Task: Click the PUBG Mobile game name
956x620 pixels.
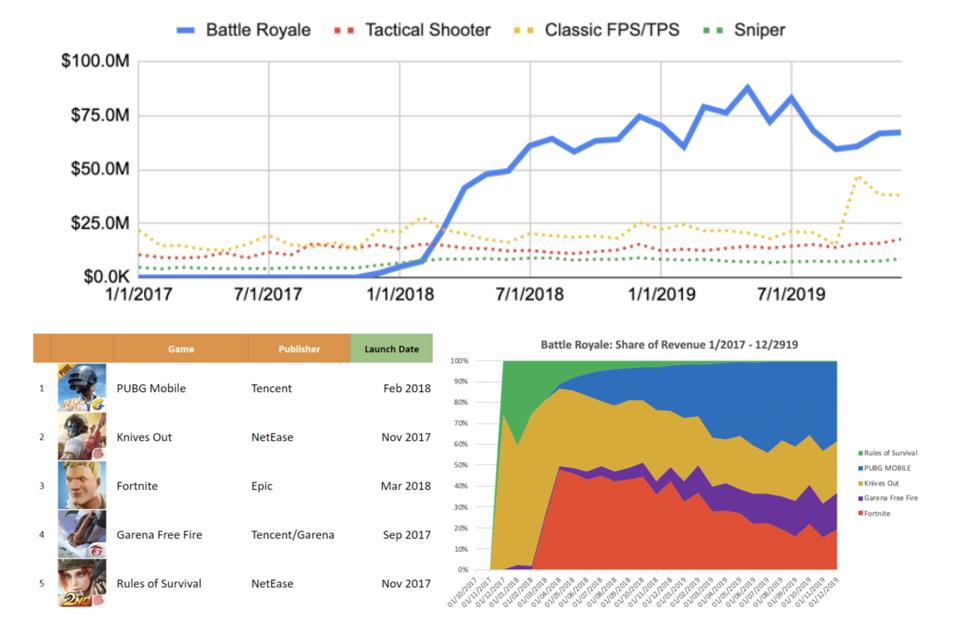Action: (x=151, y=388)
